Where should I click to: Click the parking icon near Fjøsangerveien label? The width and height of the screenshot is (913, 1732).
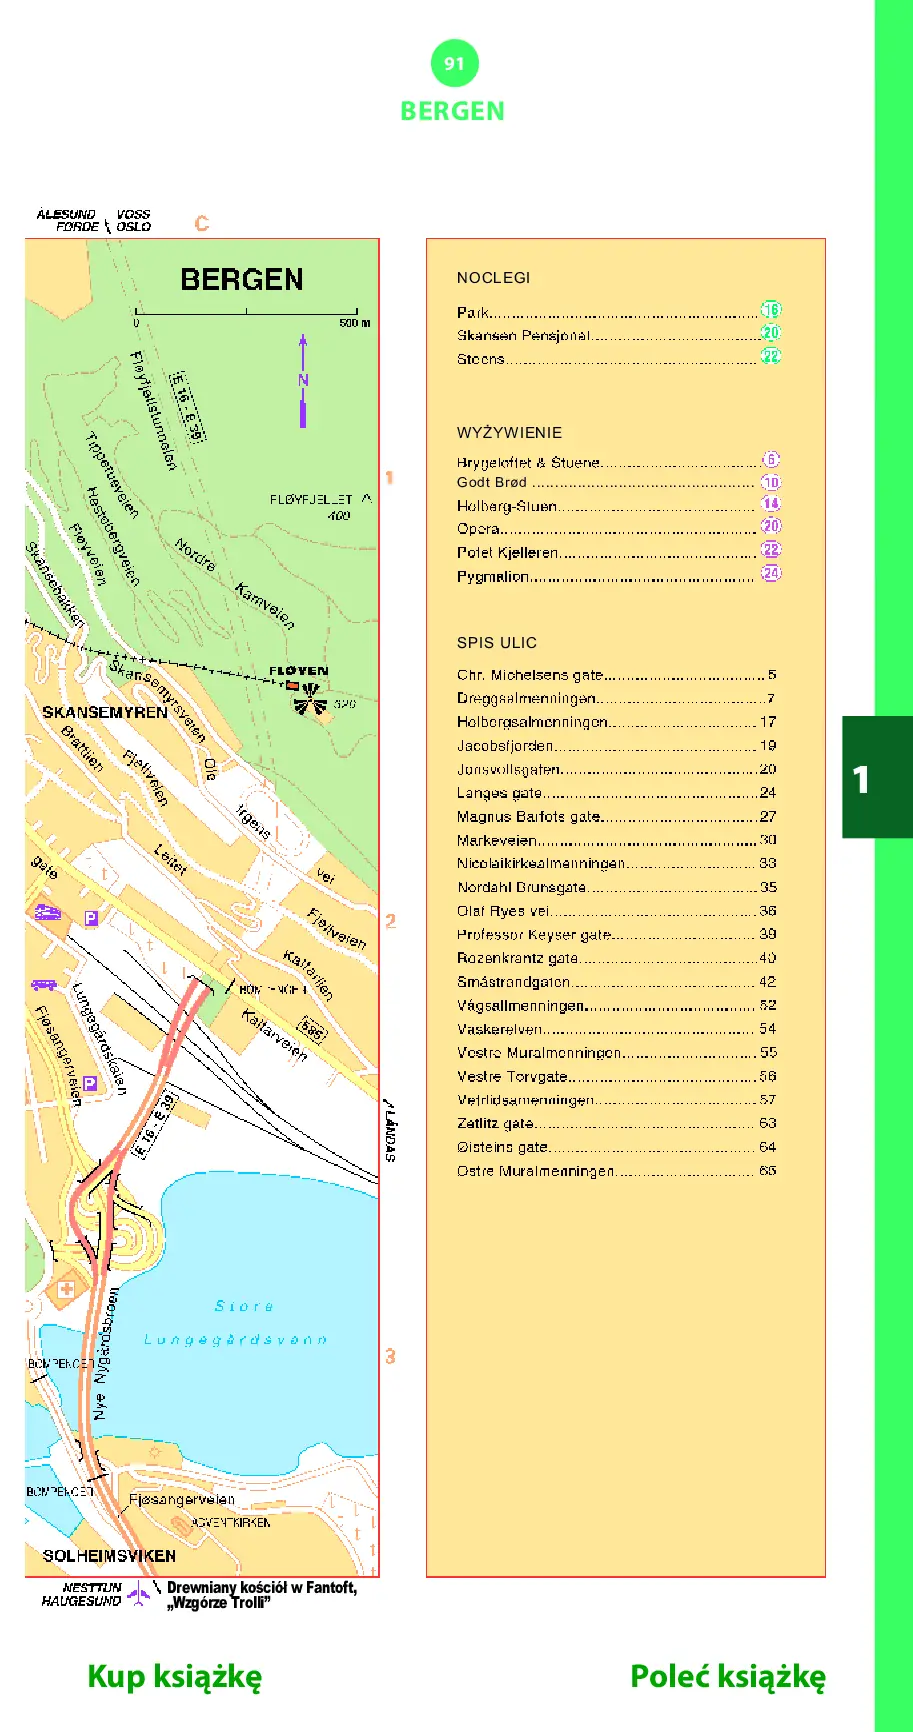(90, 1083)
